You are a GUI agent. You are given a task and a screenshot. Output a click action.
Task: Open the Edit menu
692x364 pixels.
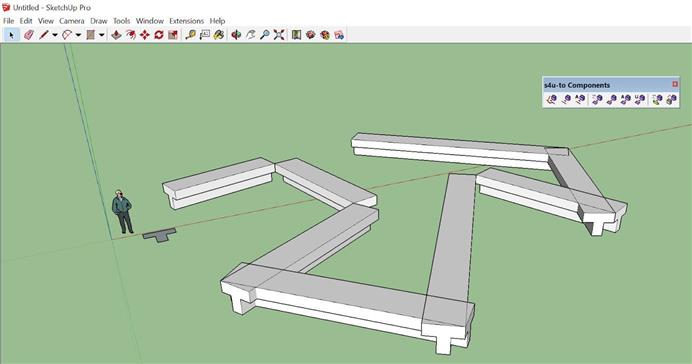click(26, 21)
